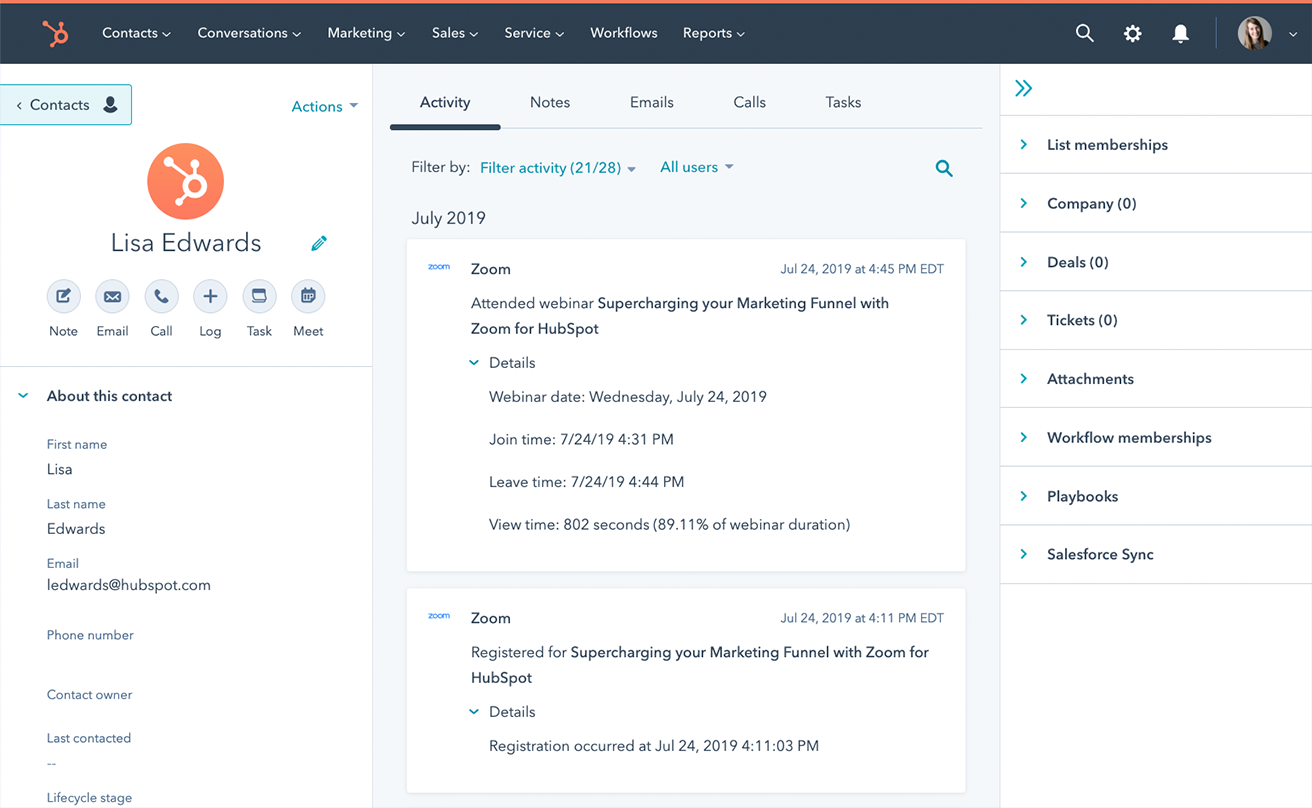This screenshot has width=1312, height=808.
Task: Collapse About this contact section
Action: [23, 396]
